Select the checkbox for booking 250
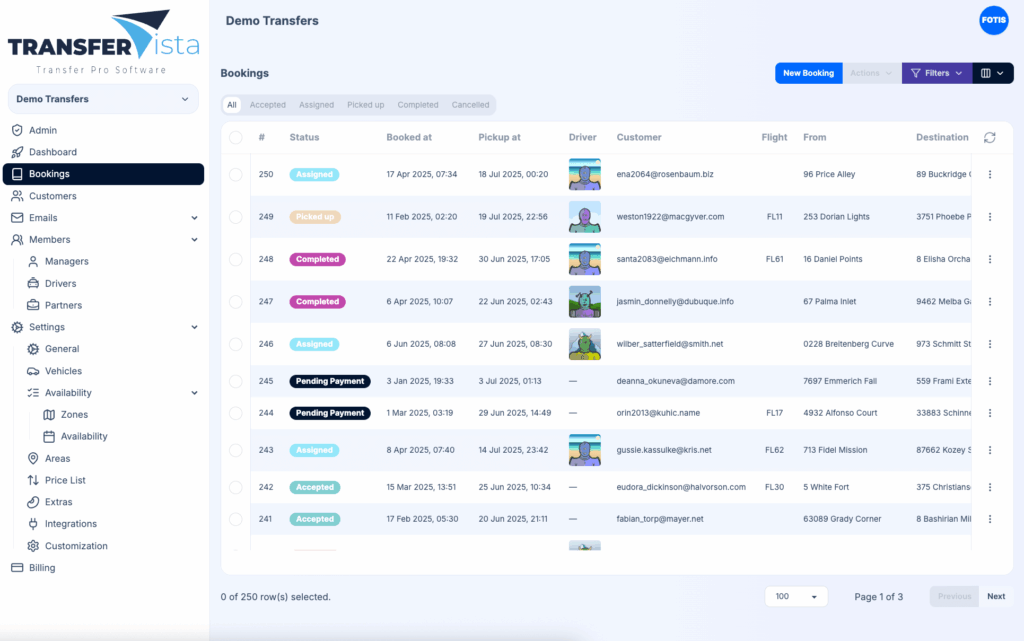 point(237,174)
